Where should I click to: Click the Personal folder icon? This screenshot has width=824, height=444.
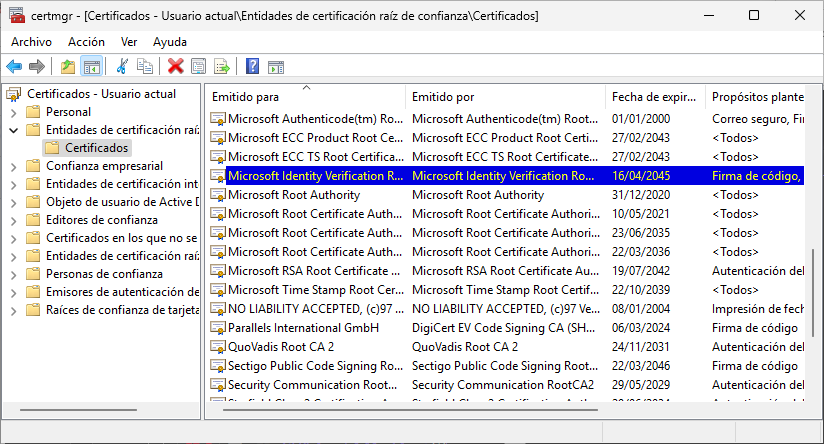pyautogui.click(x=34, y=112)
